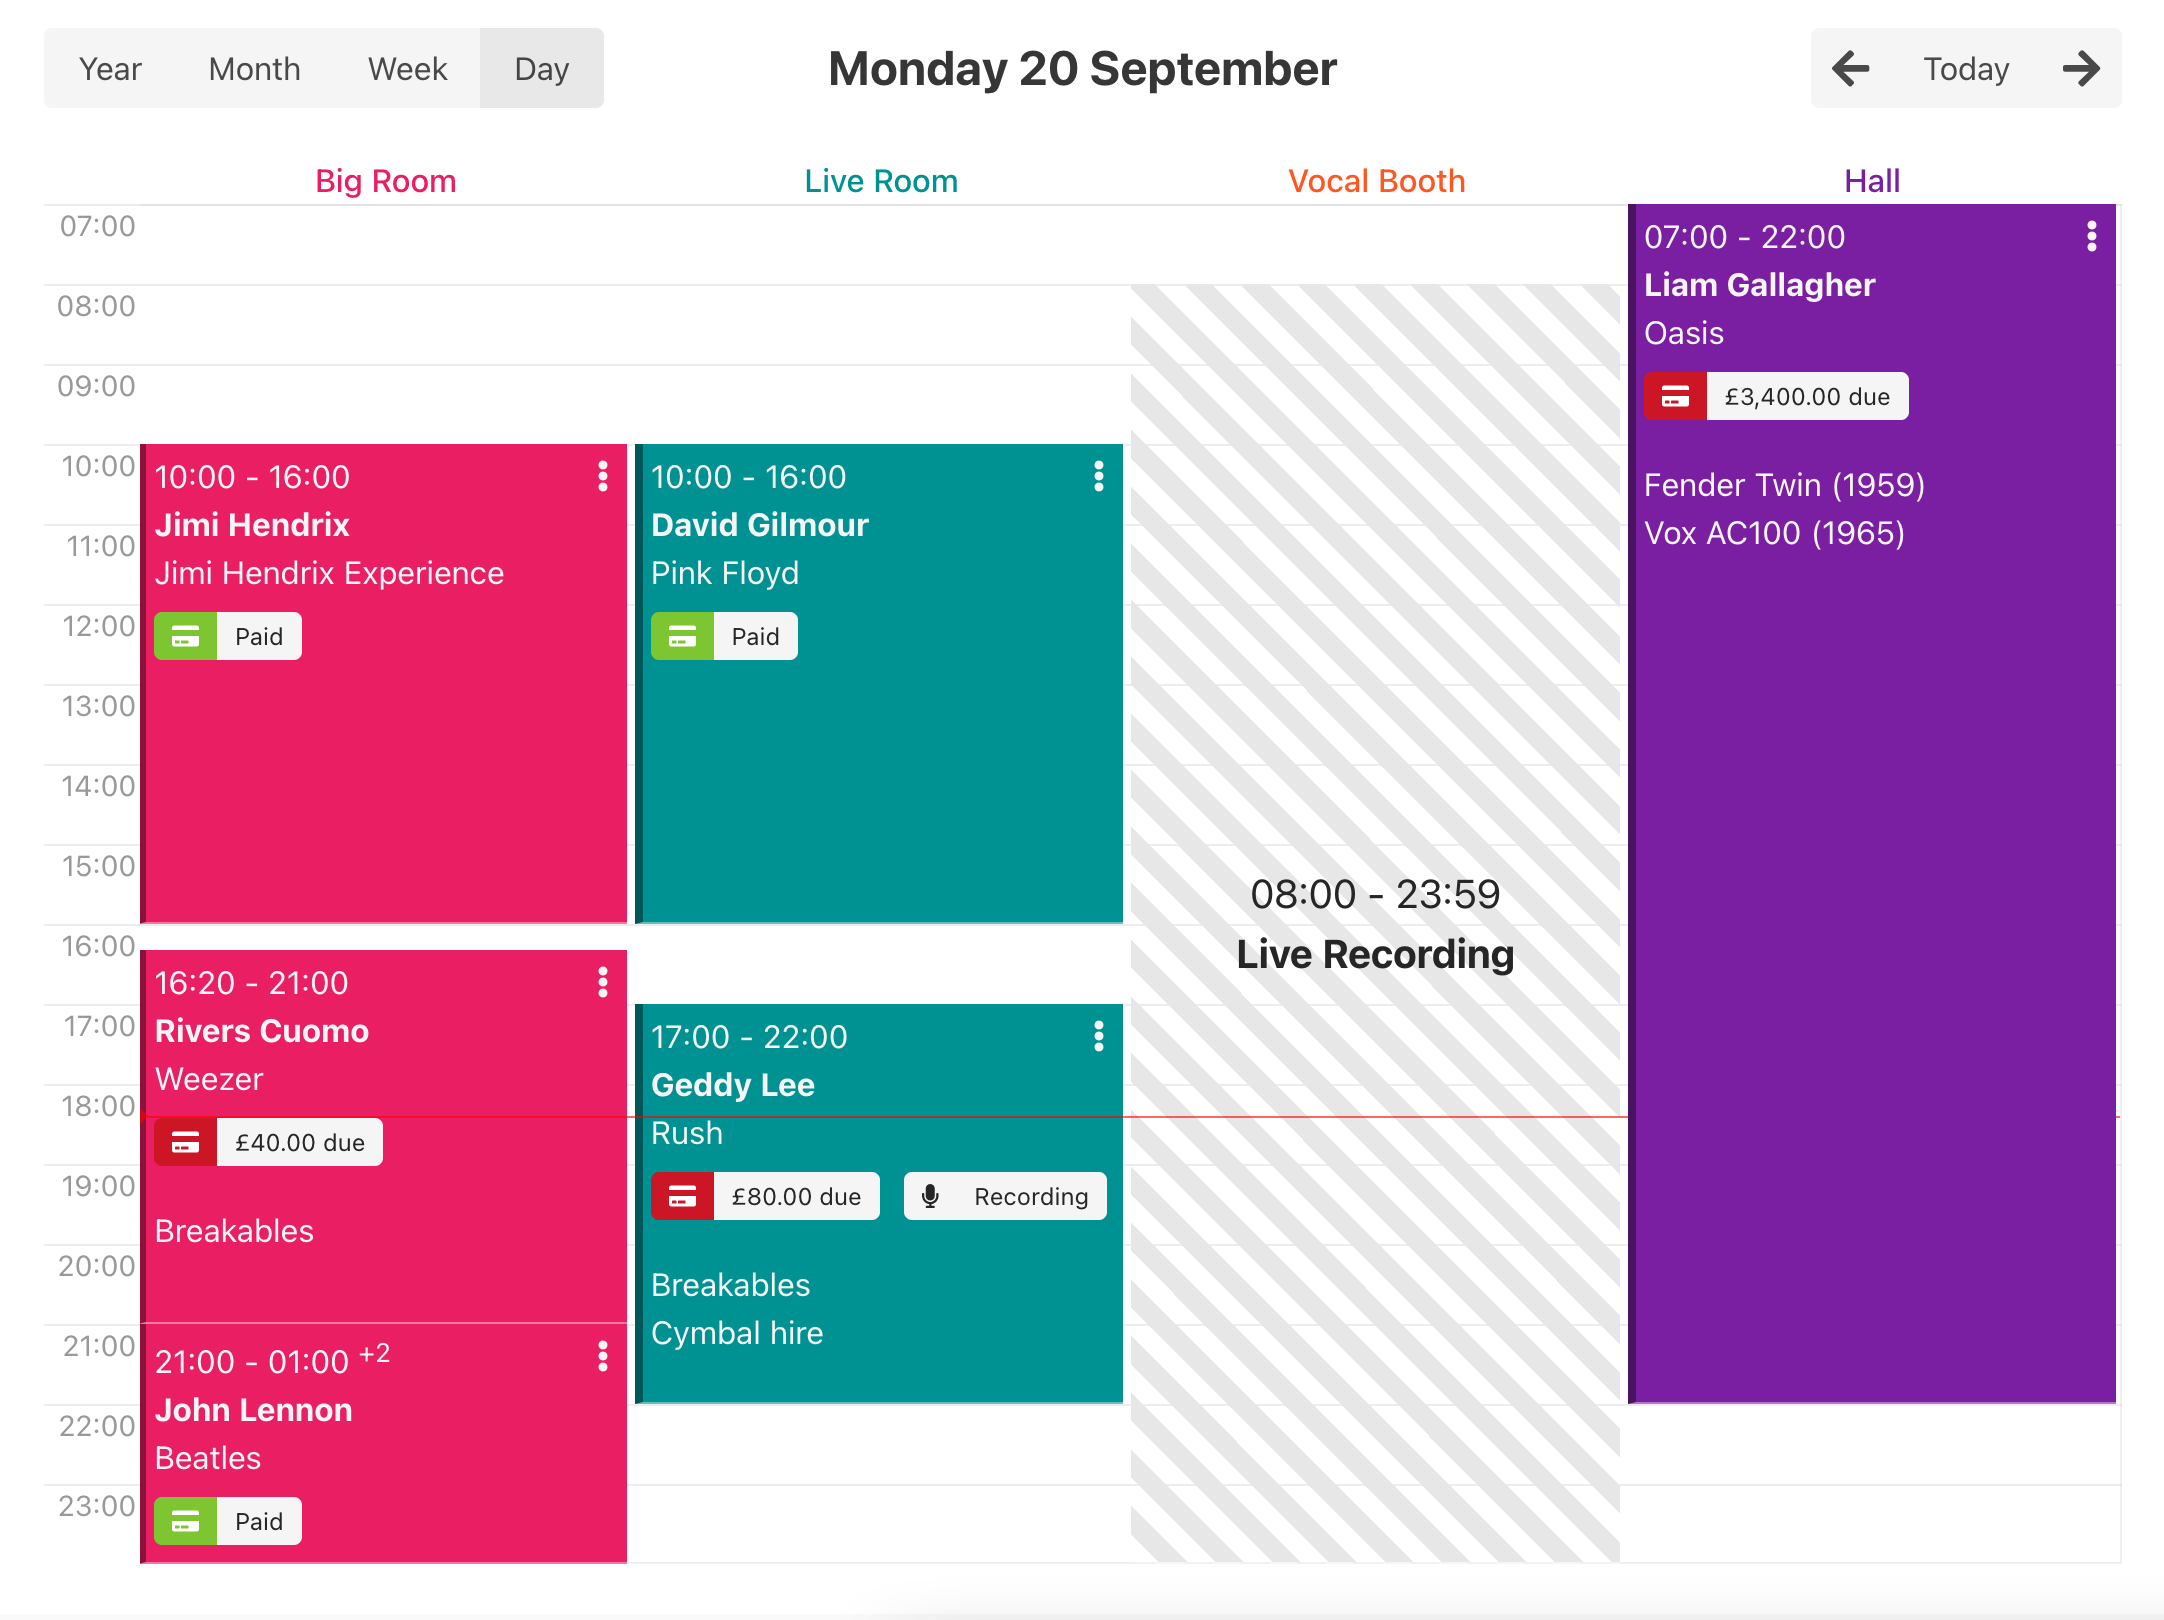Click the Today button in the header

tap(1963, 70)
